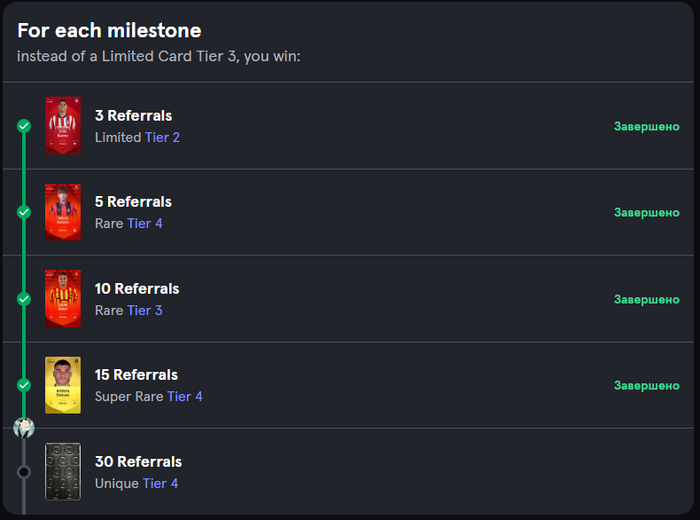Open the 15 Referrals yellow Super Rare card
The height and width of the screenshot is (520, 700).
coord(63,385)
